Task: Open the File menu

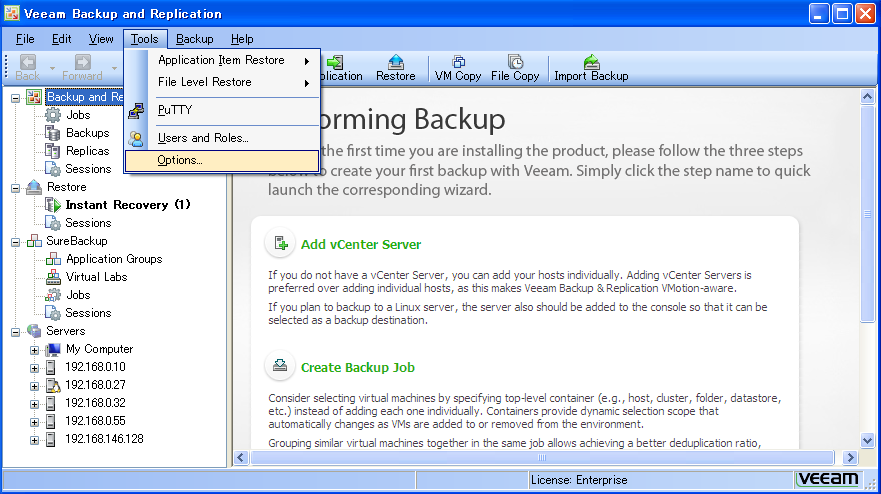Action: tap(25, 39)
